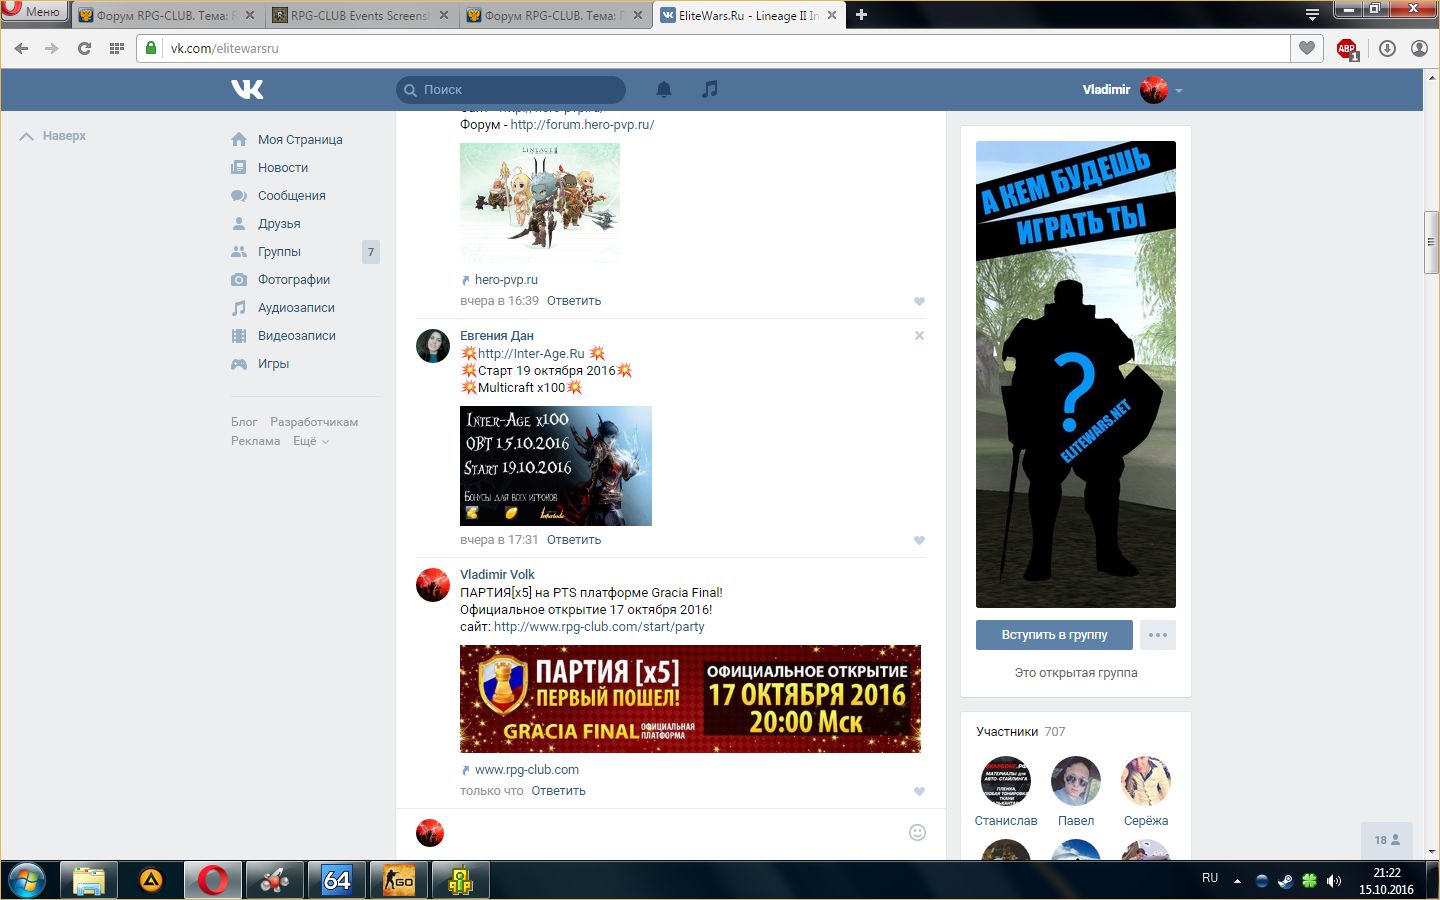
Task: Open the Opera Меню button
Action: click(33, 12)
